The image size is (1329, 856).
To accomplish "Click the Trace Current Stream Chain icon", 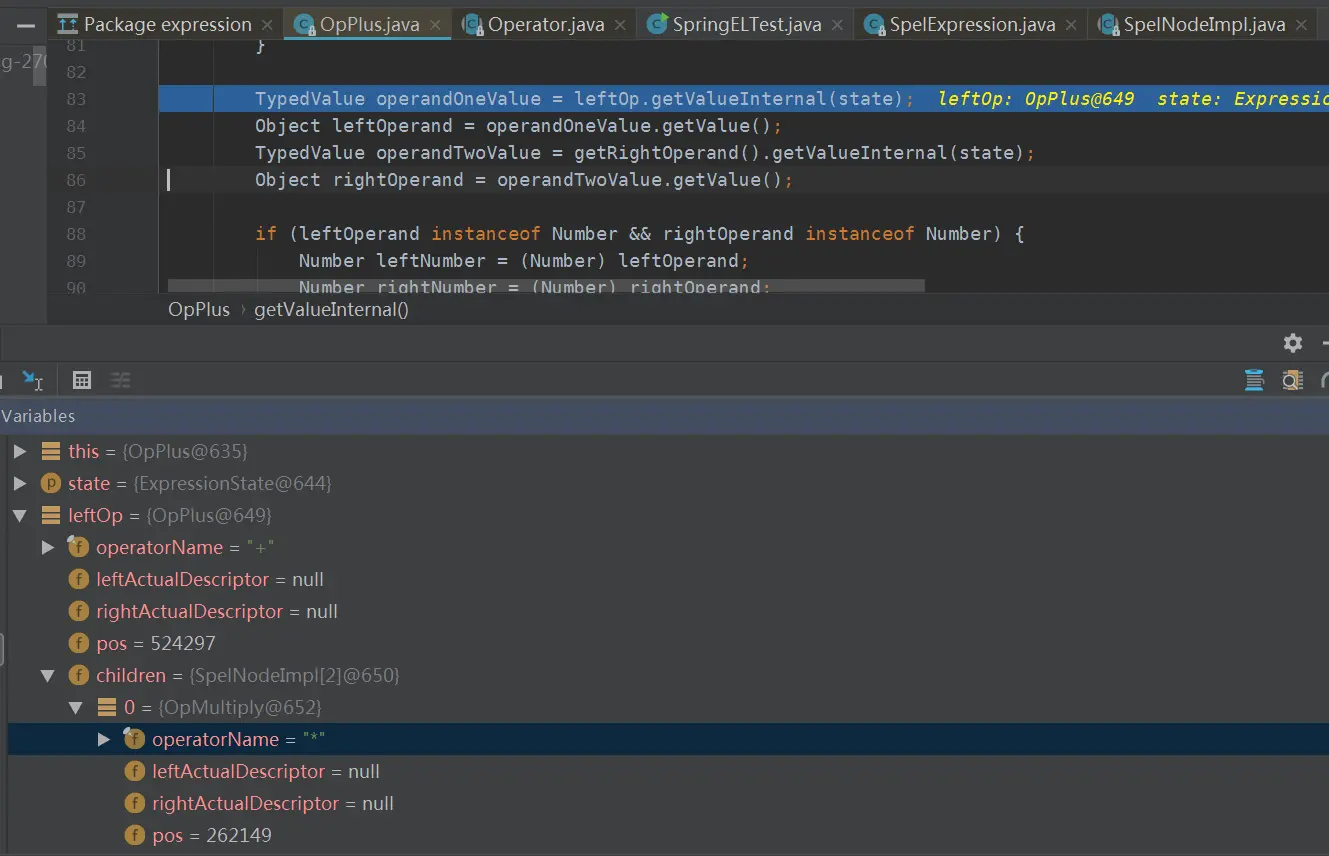I will [x=121, y=380].
